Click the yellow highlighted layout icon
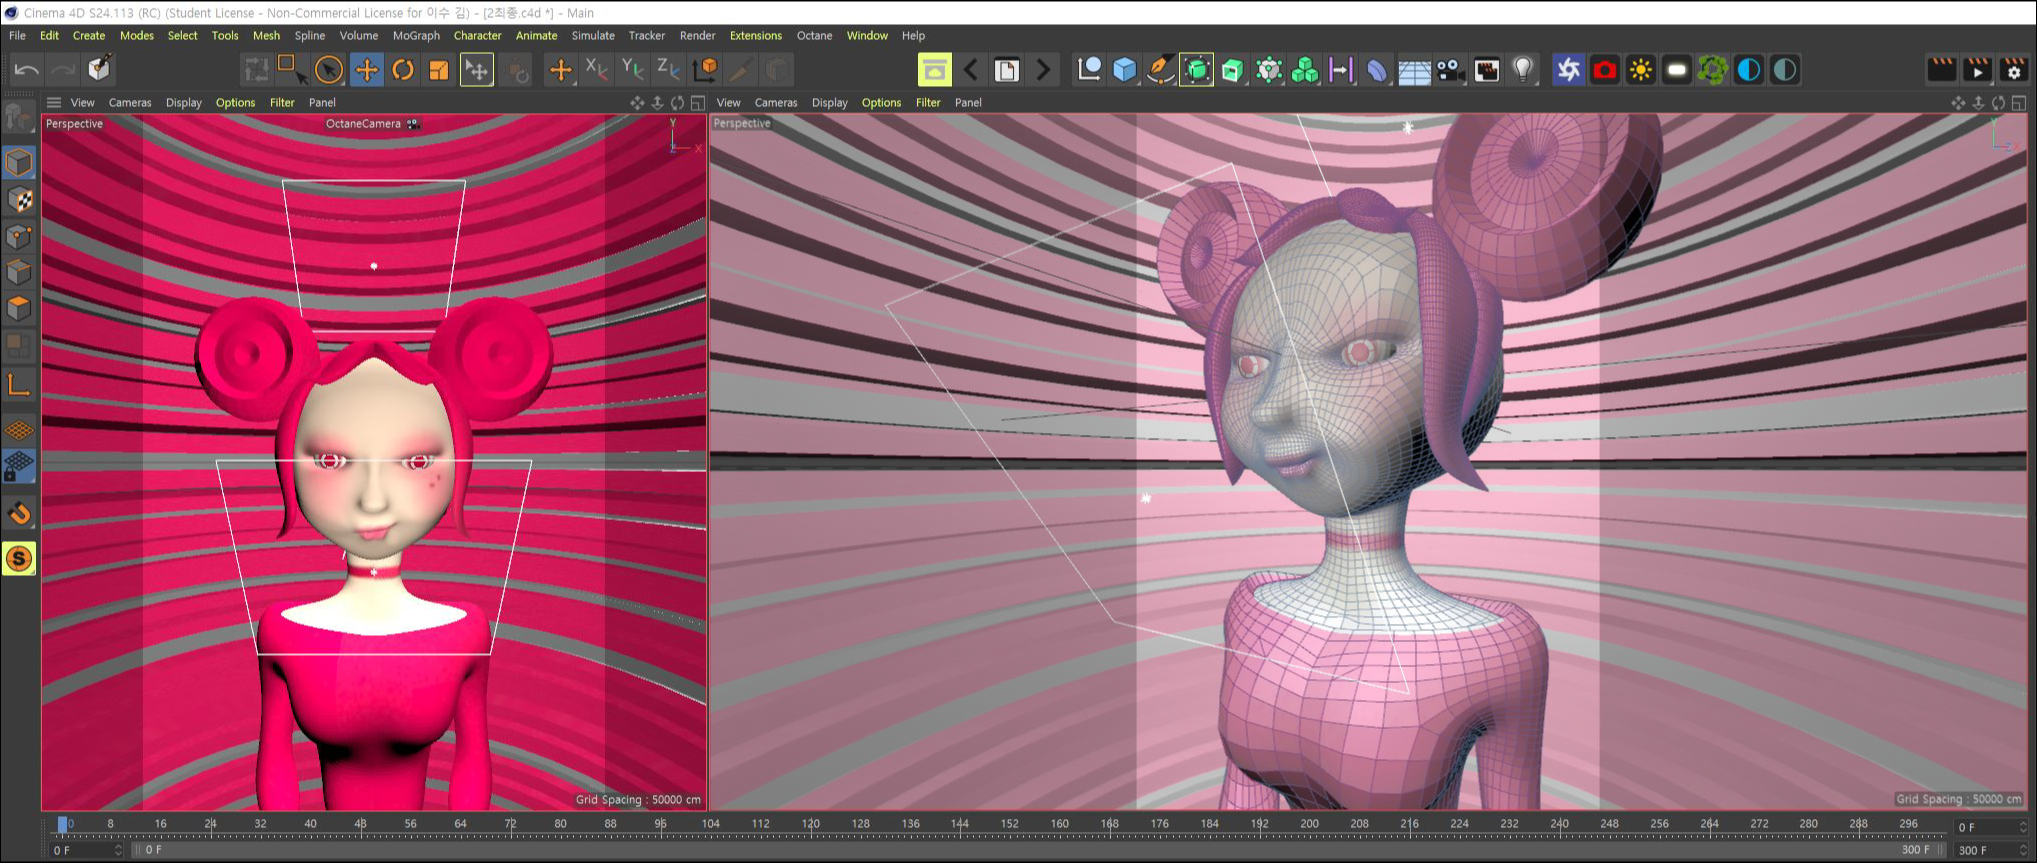Viewport: 2037px width, 863px height. click(x=934, y=69)
